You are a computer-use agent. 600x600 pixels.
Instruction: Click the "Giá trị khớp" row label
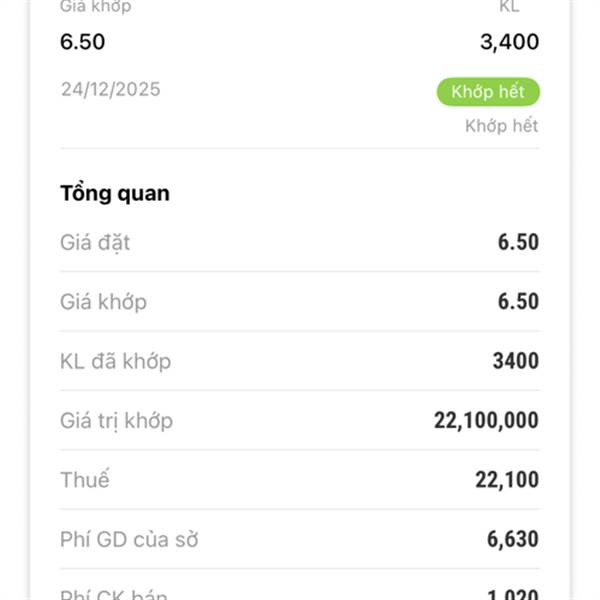116,421
